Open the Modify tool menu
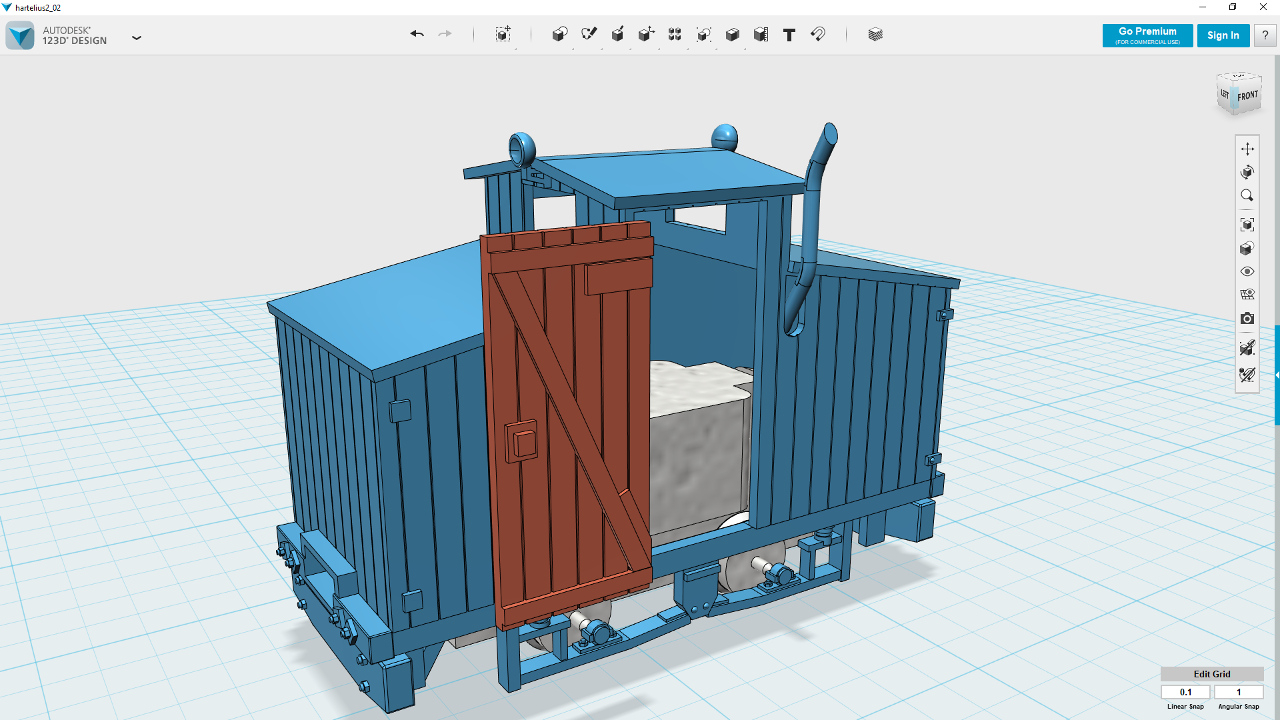 point(646,34)
